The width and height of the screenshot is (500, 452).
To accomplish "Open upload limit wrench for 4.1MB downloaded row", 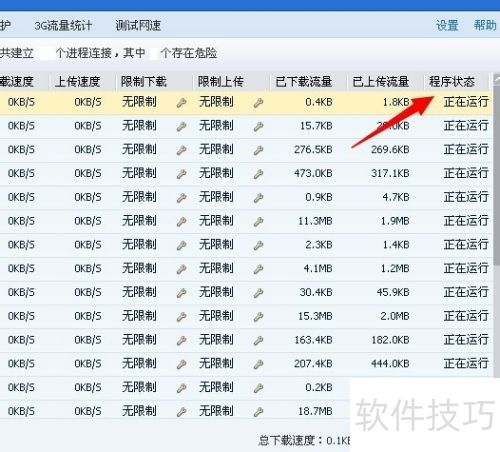I will [x=258, y=269].
